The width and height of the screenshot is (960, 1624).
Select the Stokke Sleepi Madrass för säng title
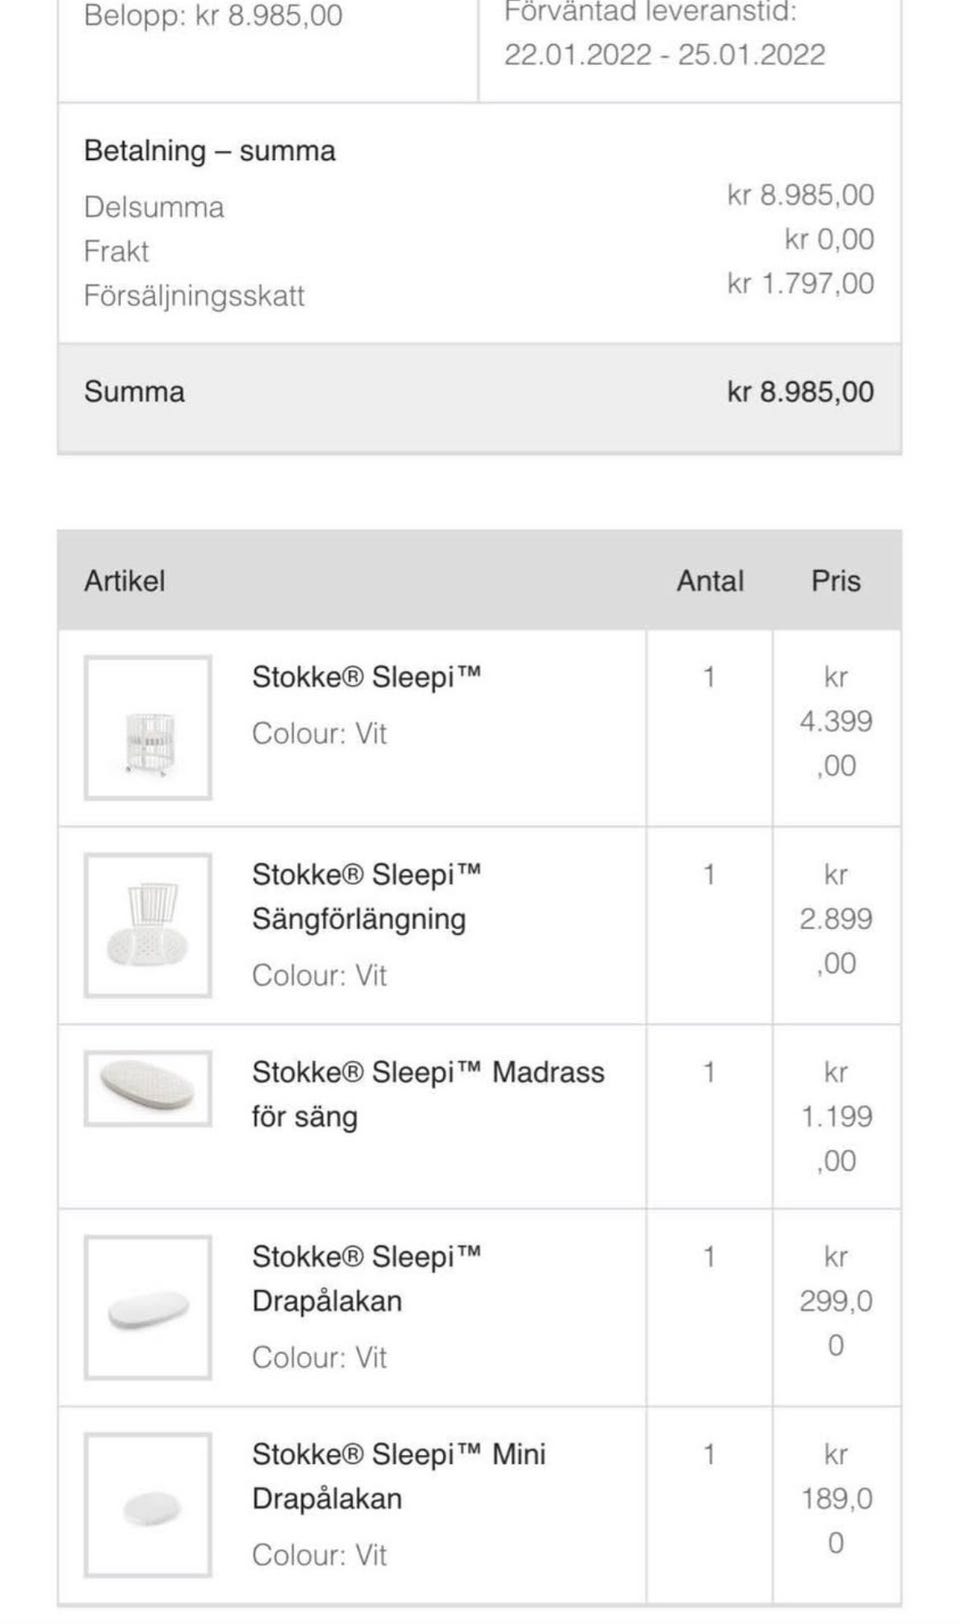click(427, 1094)
